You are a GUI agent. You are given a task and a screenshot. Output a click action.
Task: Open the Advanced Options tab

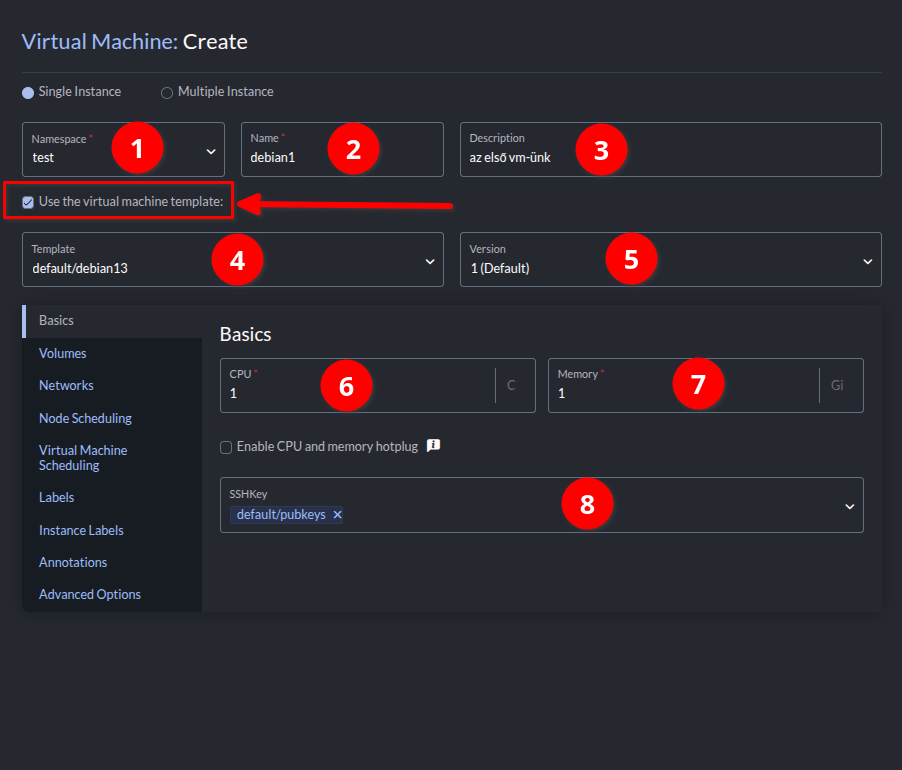(90, 594)
